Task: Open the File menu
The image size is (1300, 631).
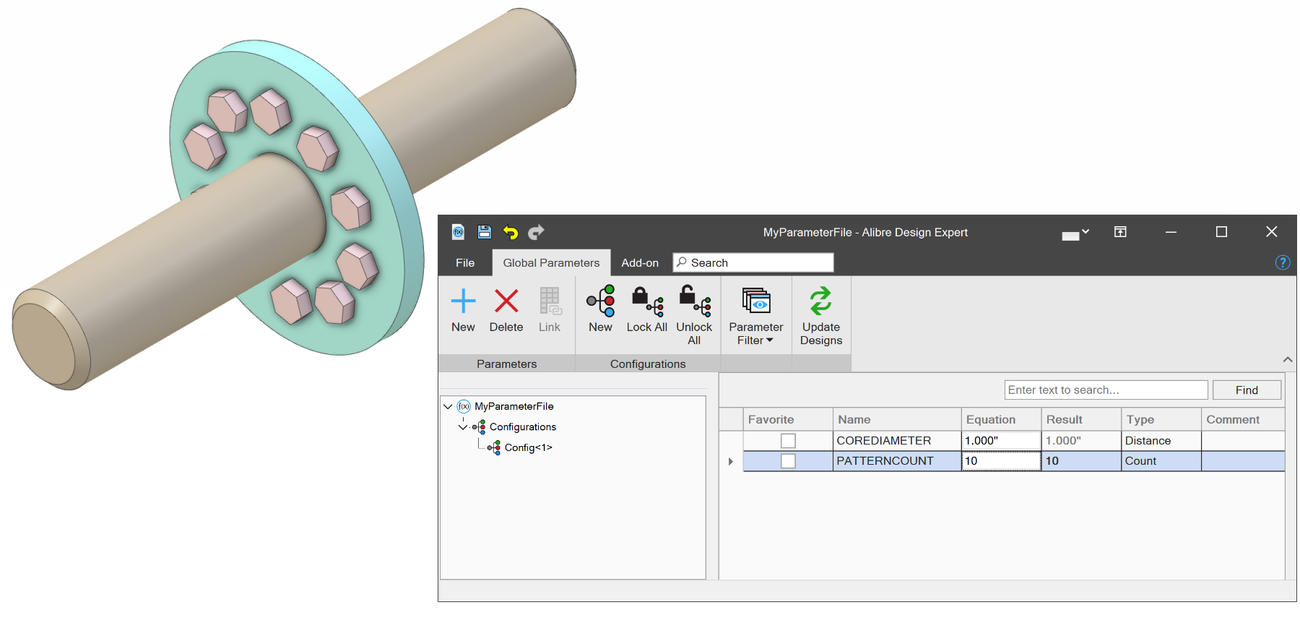Action: click(465, 263)
